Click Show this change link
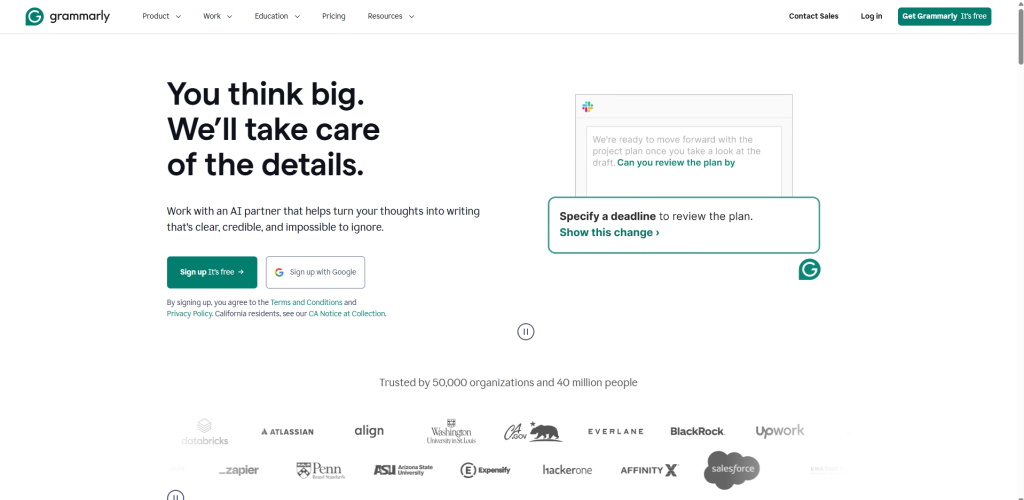The height and width of the screenshot is (500, 1024). click(x=609, y=232)
